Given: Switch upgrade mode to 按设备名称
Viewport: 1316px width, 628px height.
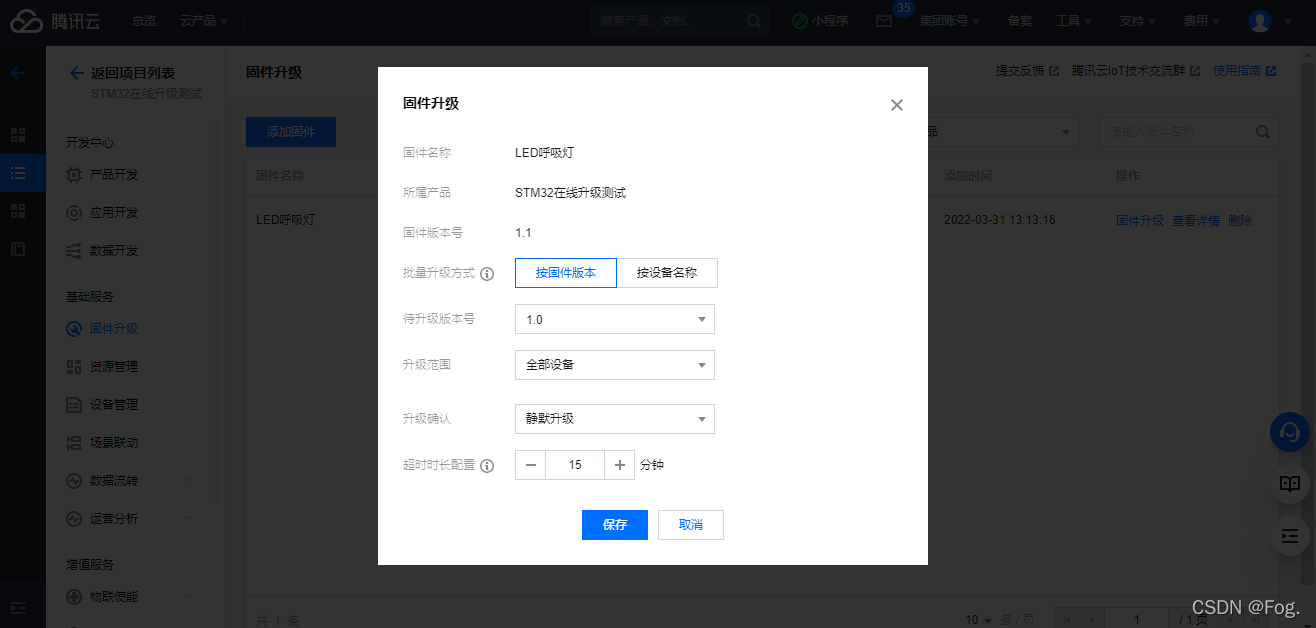Looking at the screenshot, I should click(x=667, y=272).
